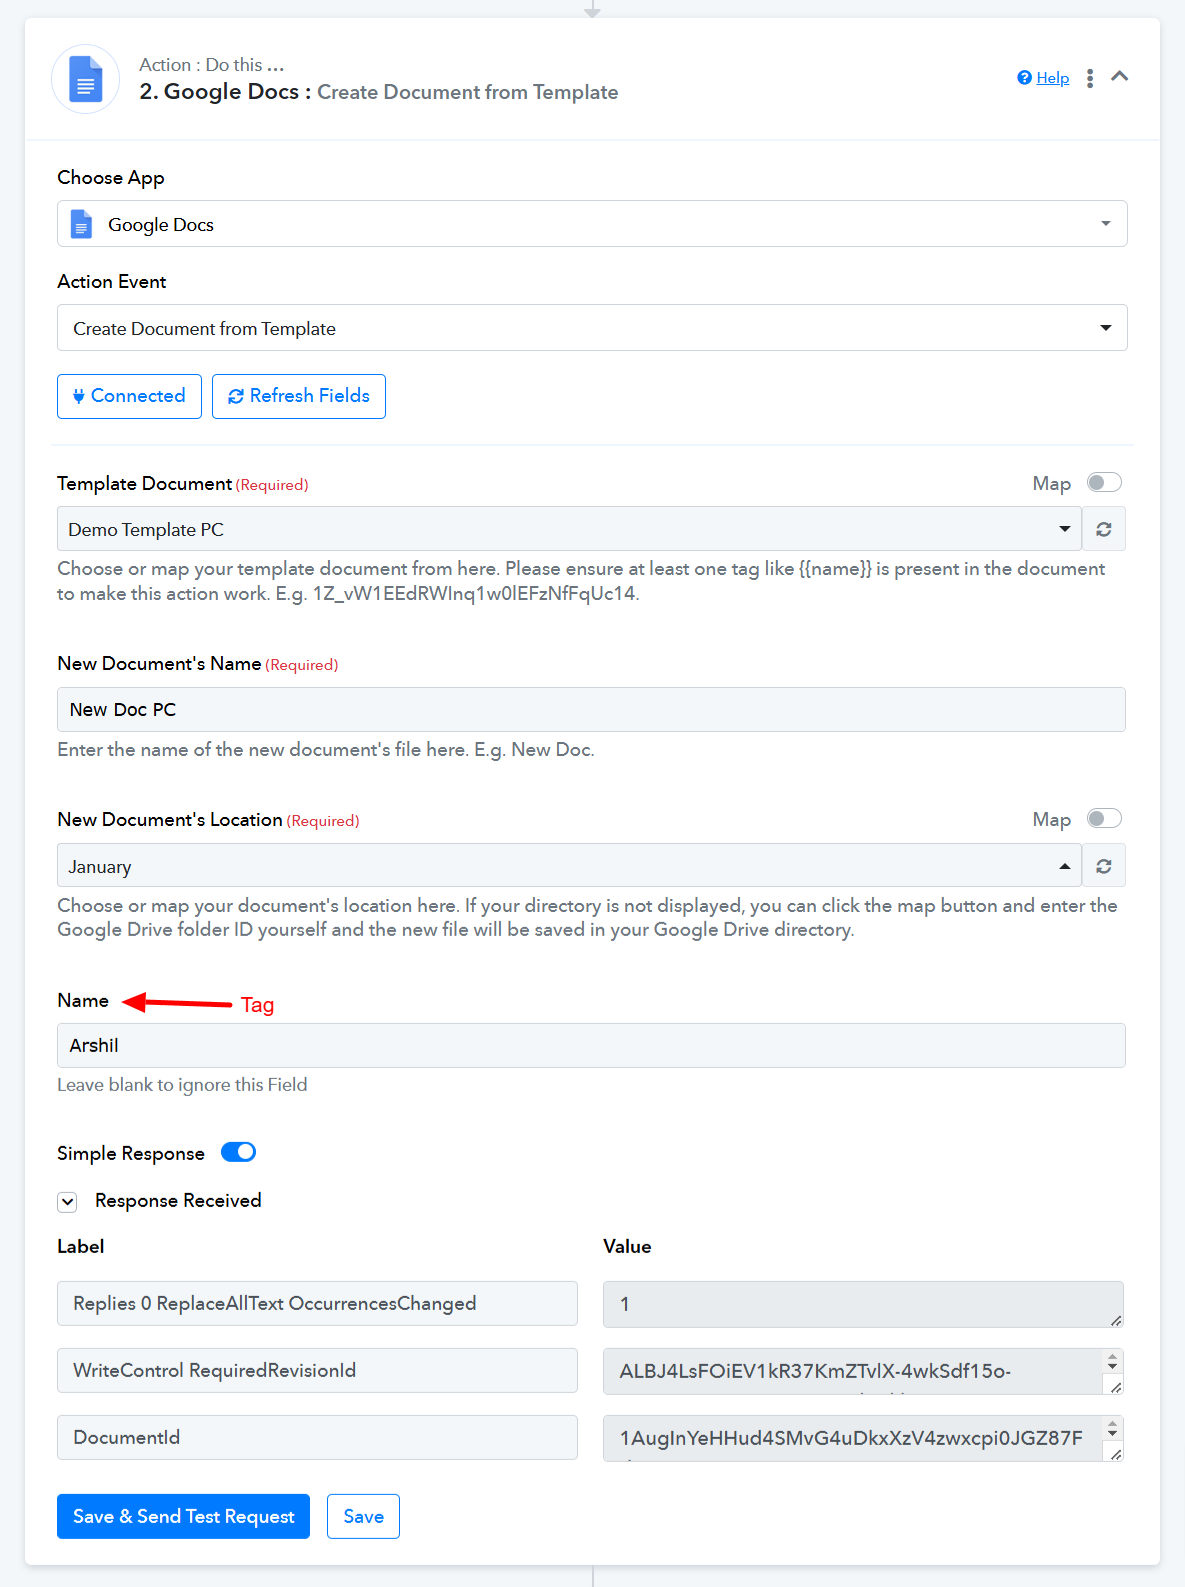This screenshot has width=1185, height=1587.
Task: Open the three-dot options menu
Action: tap(1090, 78)
